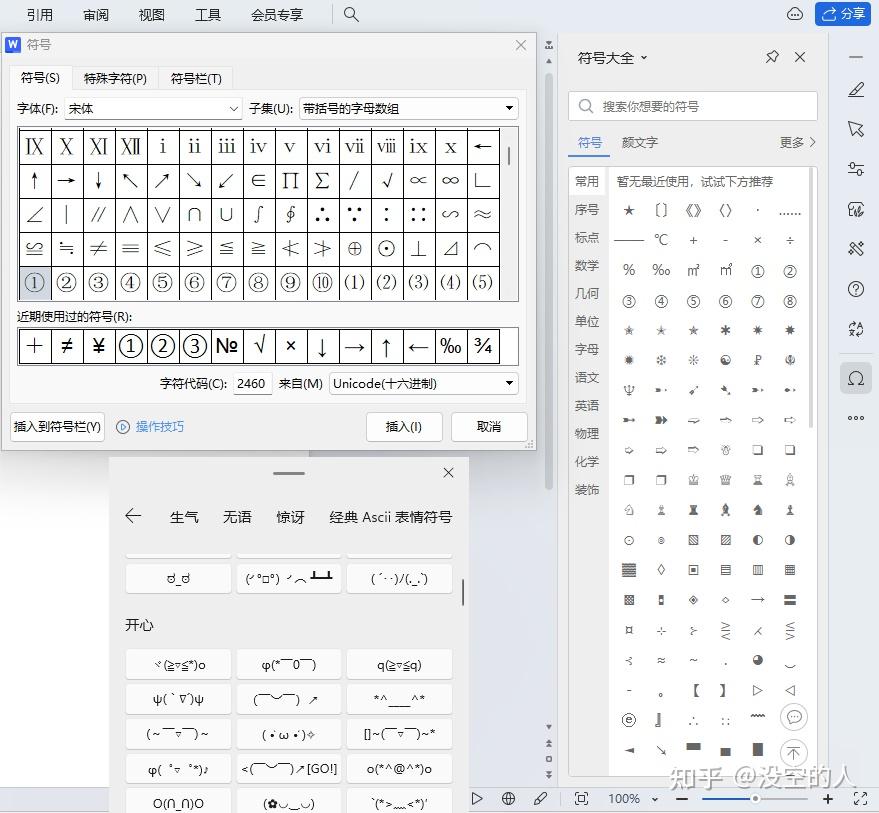
Task: Click the globe web view icon in status bar
Action: [x=508, y=798]
